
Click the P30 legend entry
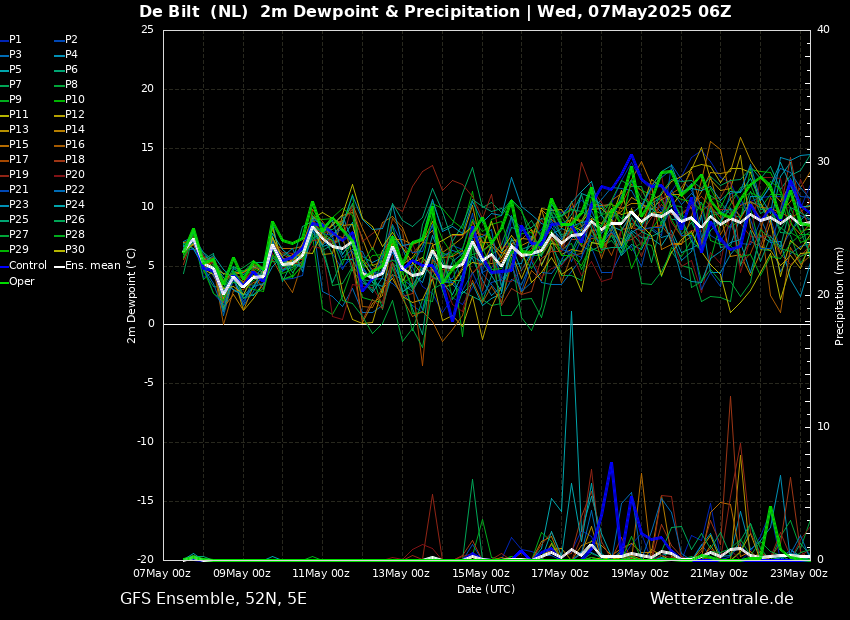(x=70, y=249)
